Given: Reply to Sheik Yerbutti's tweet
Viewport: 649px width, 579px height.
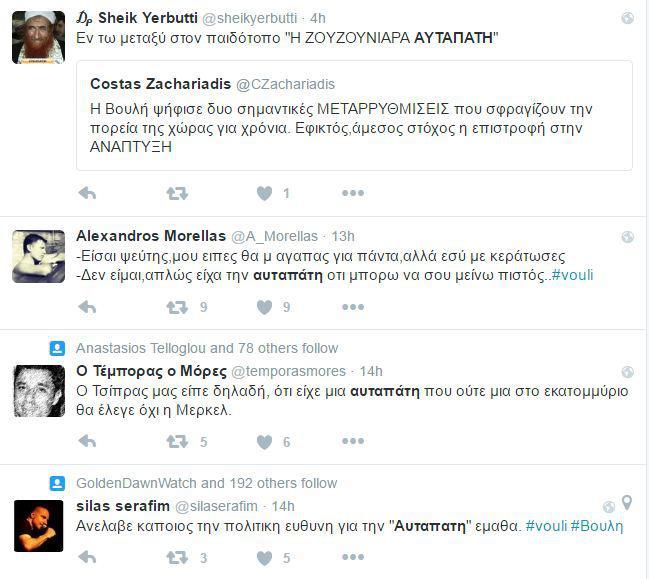Looking at the screenshot, I should tap(87, 193).
